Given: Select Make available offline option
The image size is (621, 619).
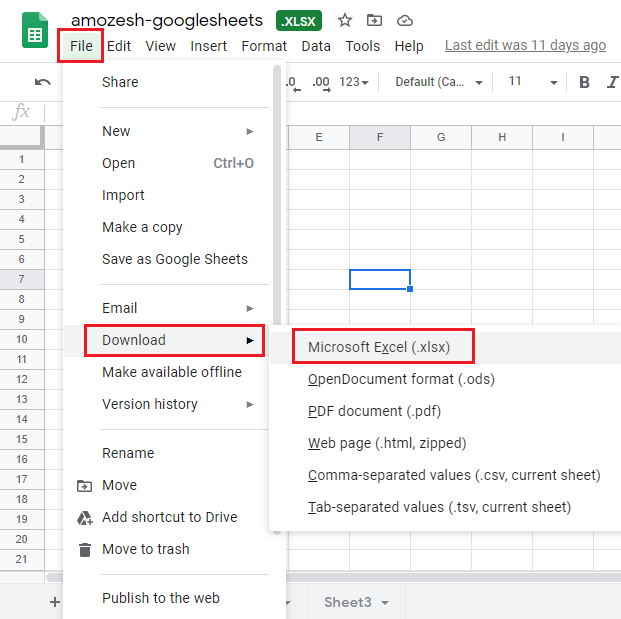Looking at the screenshot, I should tap(172, 372).
